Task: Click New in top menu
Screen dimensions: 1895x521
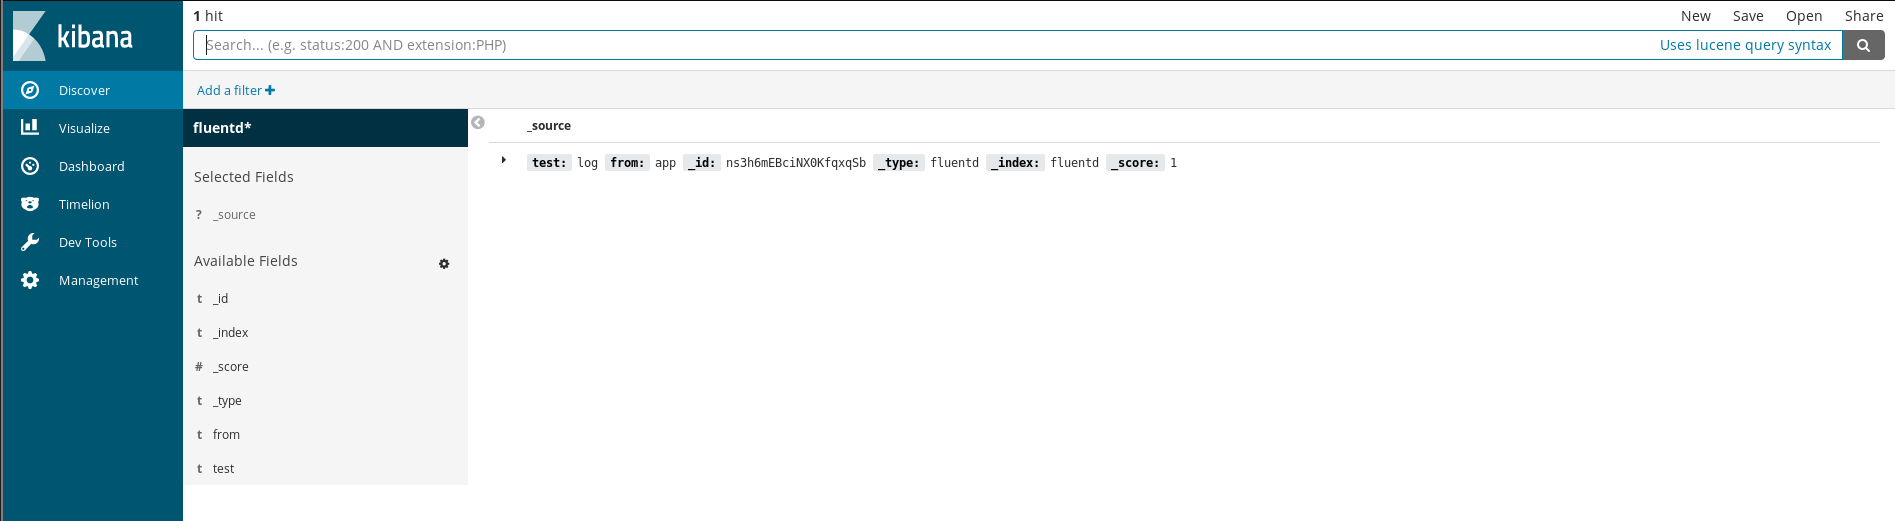Action: [1695, 16]
